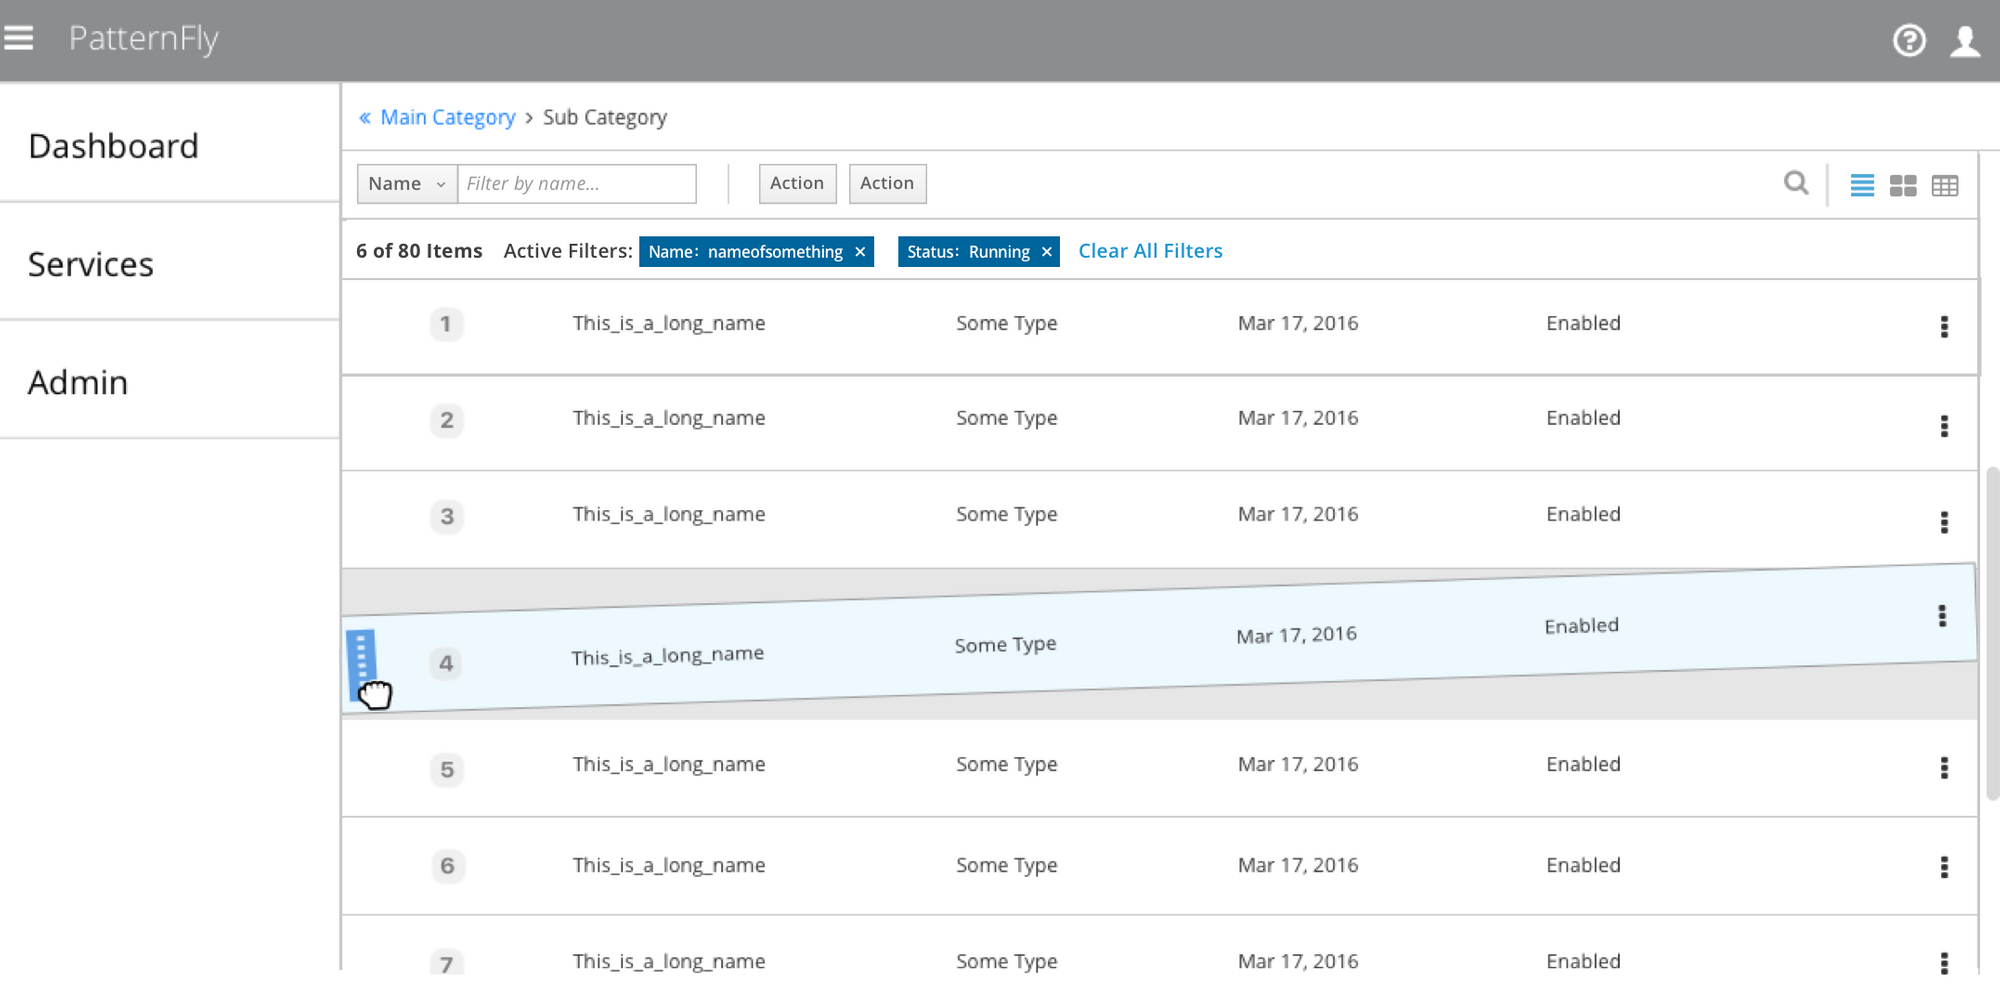Open the help question mark icon
Image resolution: width=2000 pixels, height=994 pixels.
coord(1909,40)
